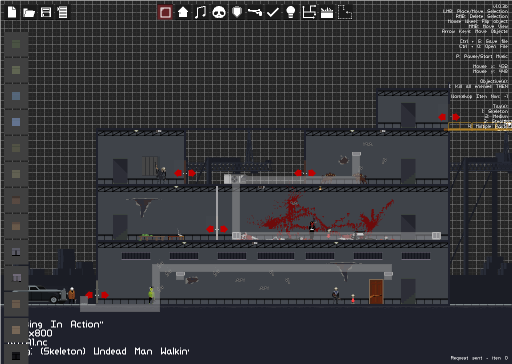Screen dimensions: 512x364
Task: Pick the pistol weapons category
Action: click(x=255, y=12)
